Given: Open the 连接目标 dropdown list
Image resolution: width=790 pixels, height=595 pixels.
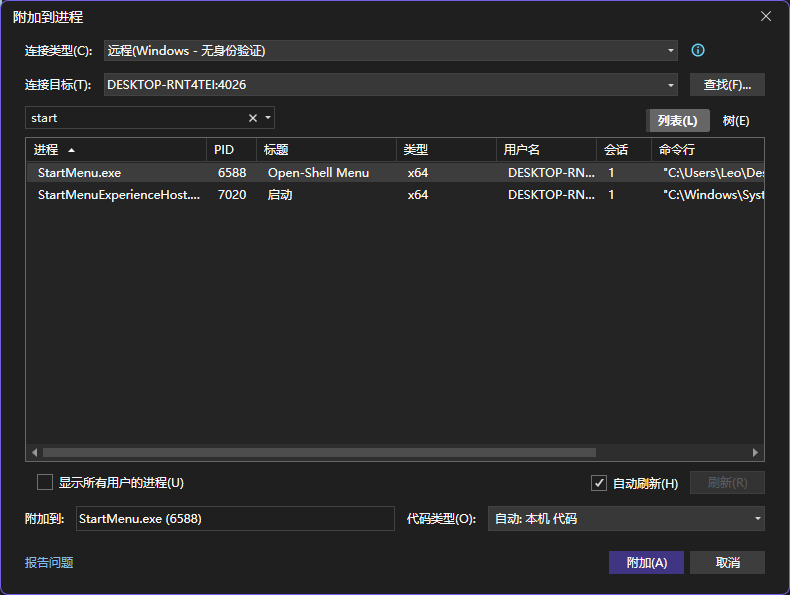Looking at the screenshot, I should (671, 85).
